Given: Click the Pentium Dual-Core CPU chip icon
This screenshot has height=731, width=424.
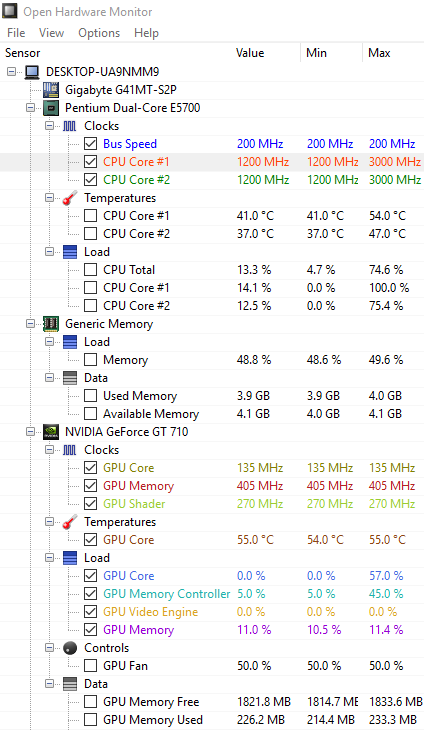Looking at the screenshot, I should coord(51,108).
